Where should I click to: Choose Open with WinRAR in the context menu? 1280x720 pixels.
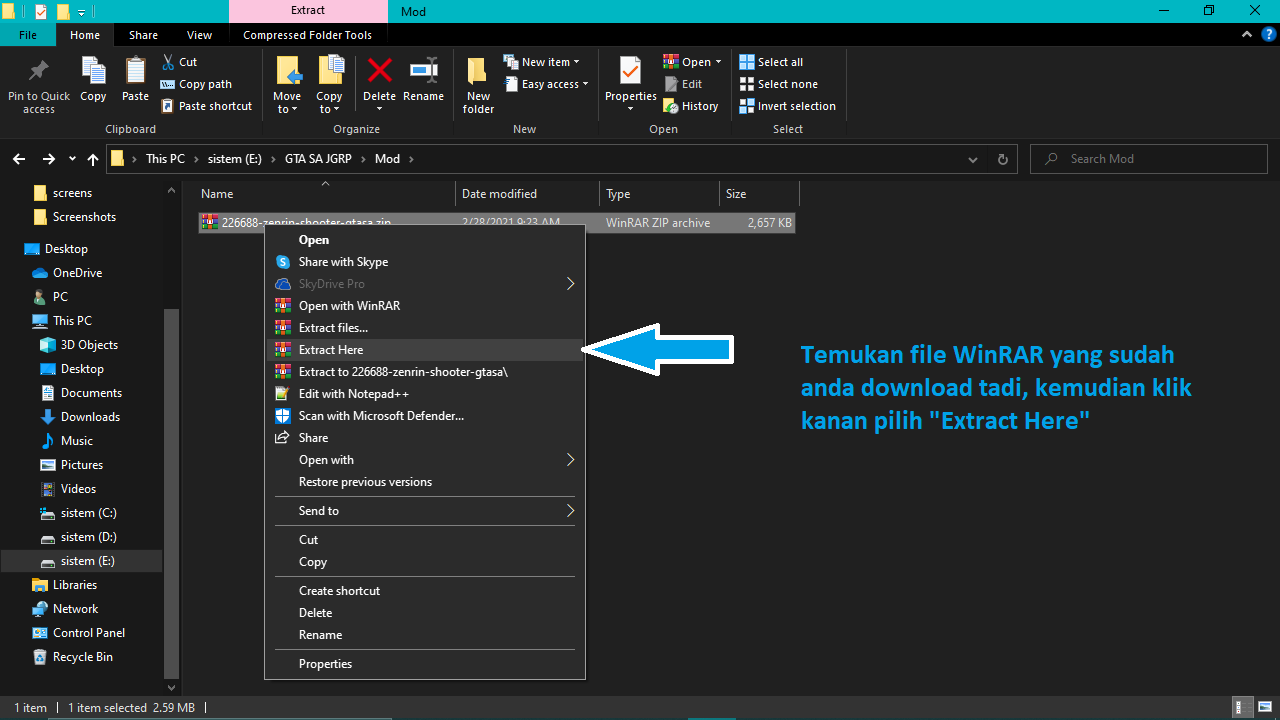click(x=425, y=306)
